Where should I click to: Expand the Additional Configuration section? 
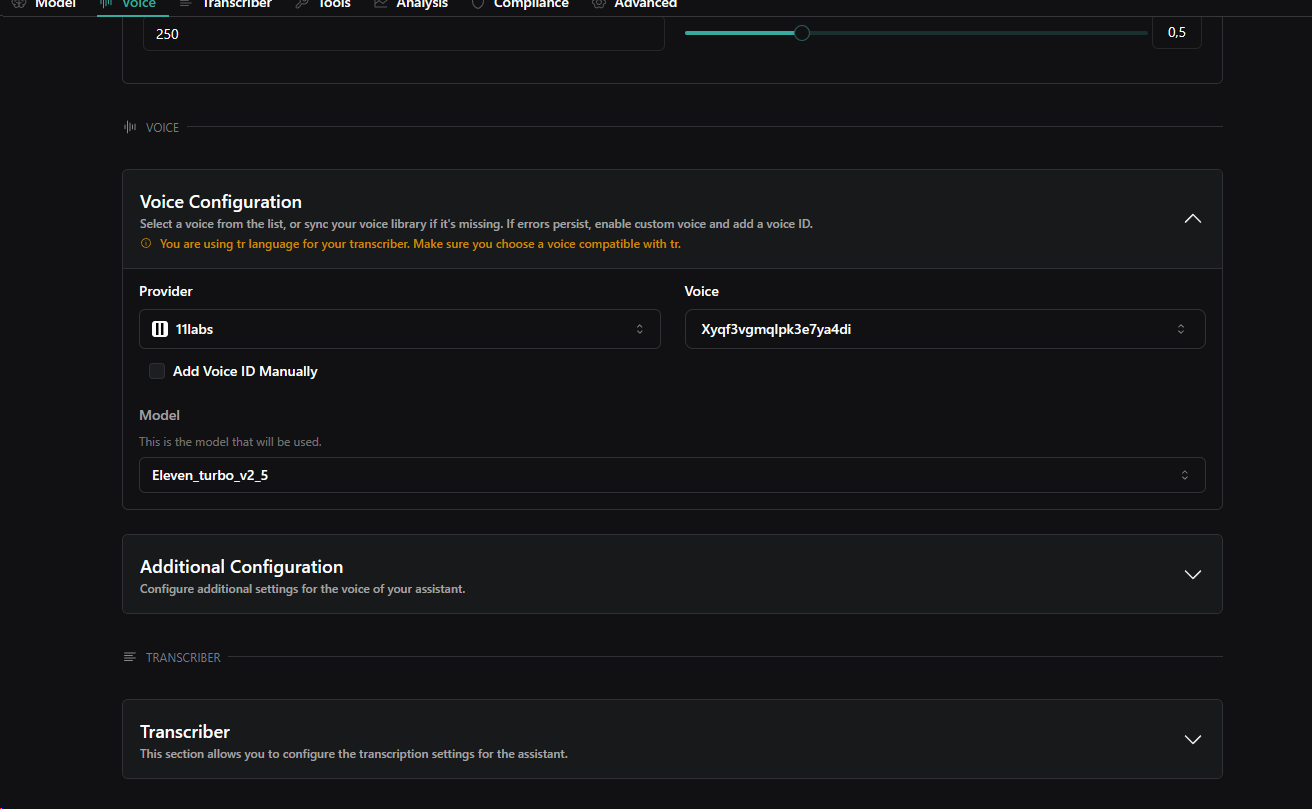1192,574
